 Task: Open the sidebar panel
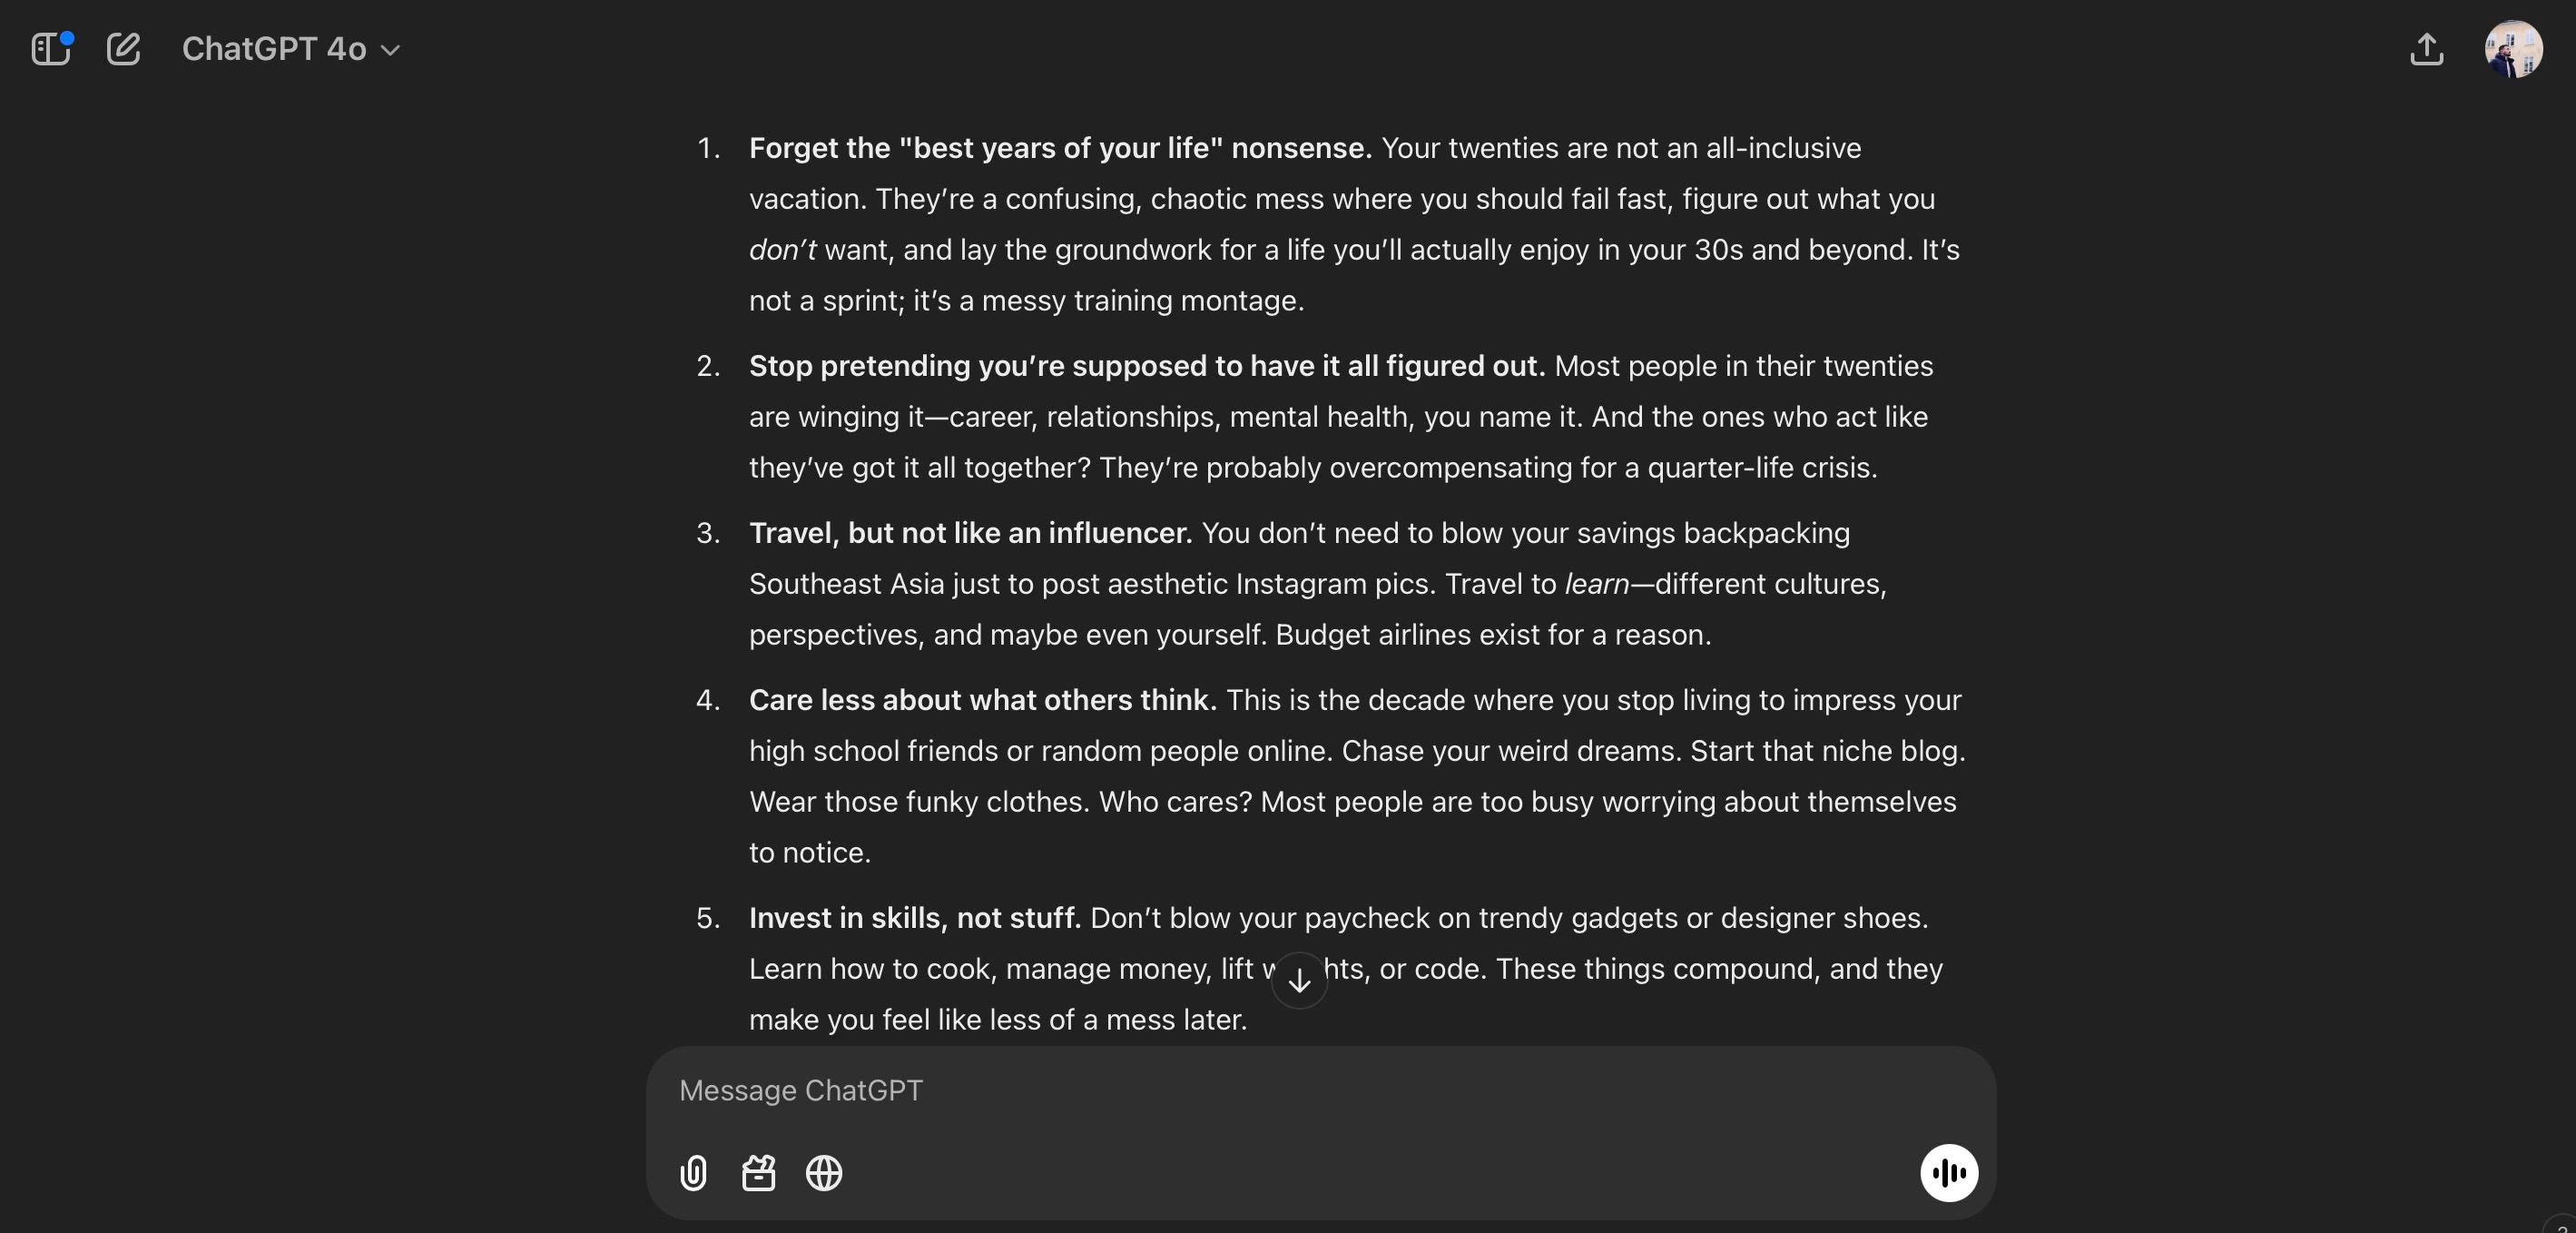[x=50, y=49]
